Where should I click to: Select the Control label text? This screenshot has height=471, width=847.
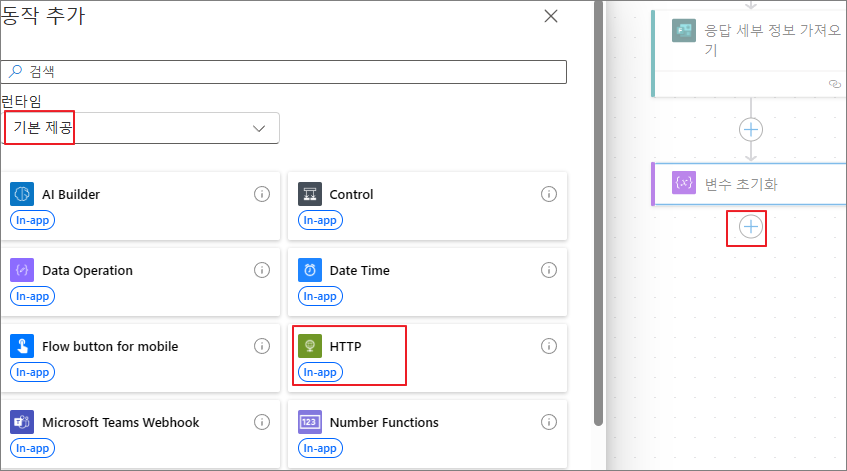click(x=351, y=194)
